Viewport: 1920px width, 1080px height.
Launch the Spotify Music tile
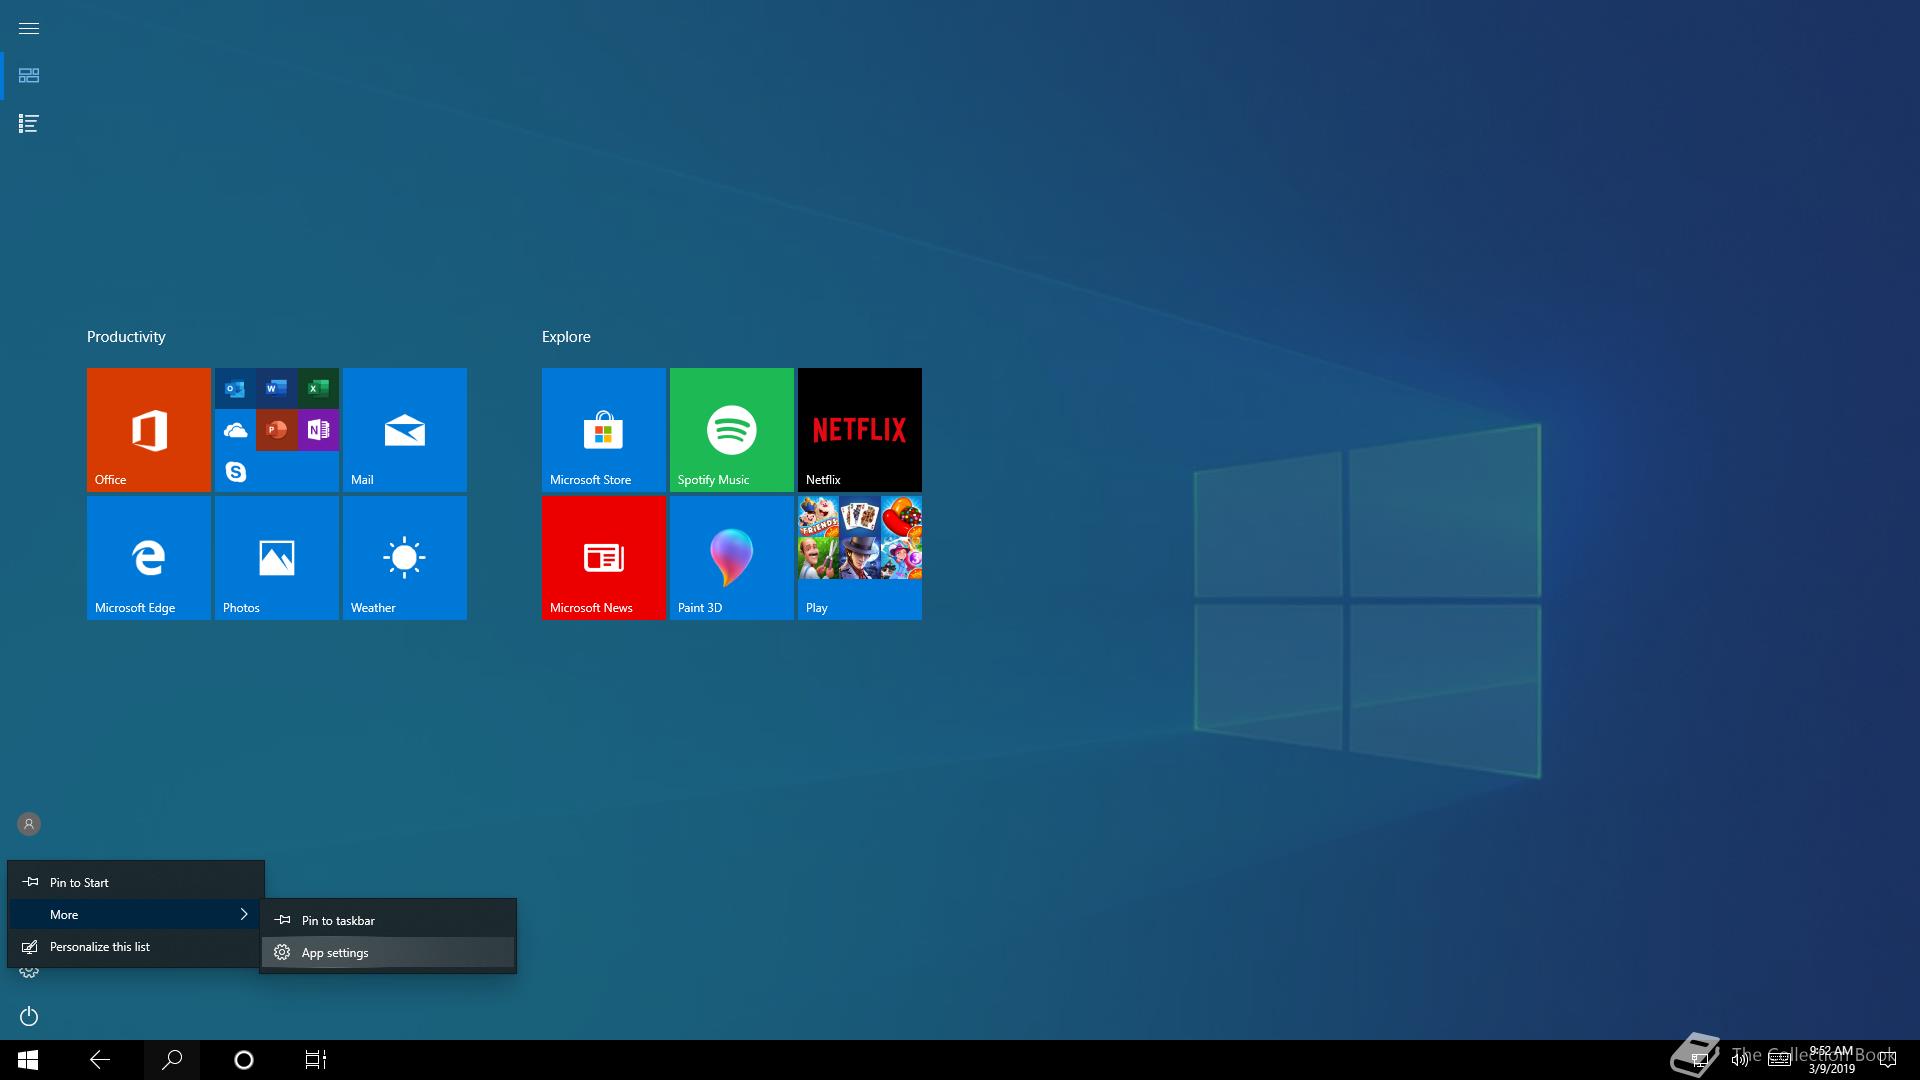732,430
